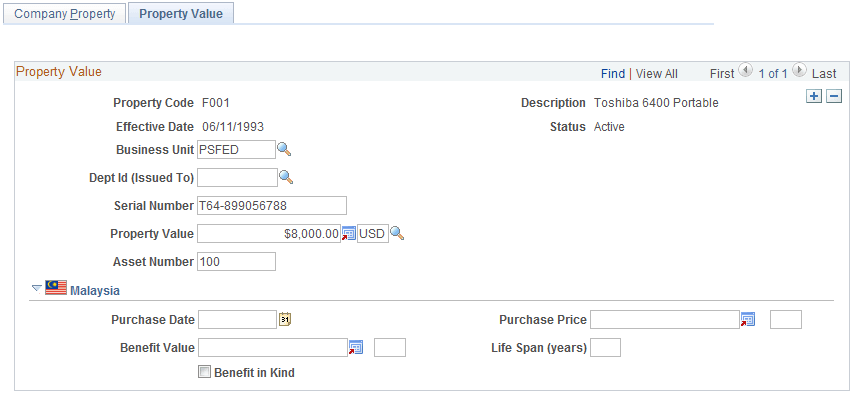Open Benefit Value currency detail icon
856x396 pixels.
point(356,347)
